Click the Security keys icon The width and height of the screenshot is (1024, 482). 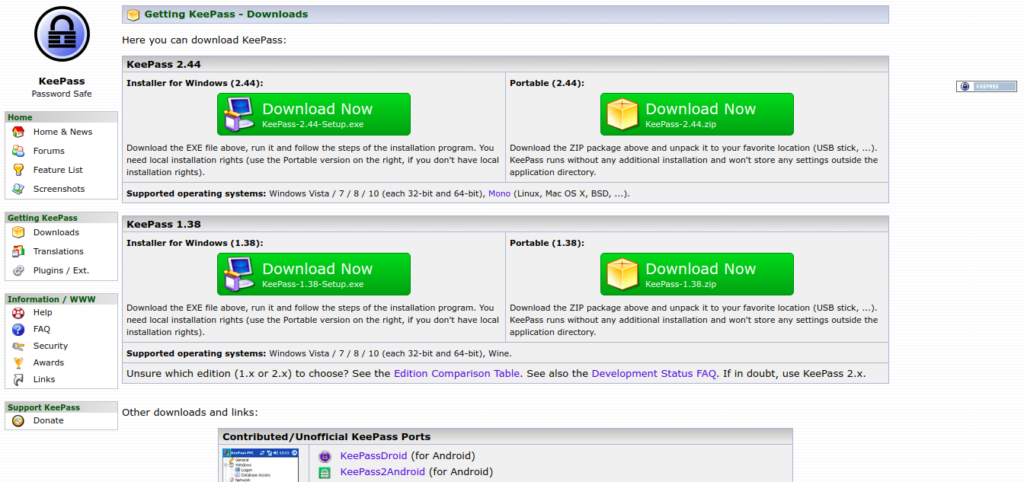click(x=18, y=346)
